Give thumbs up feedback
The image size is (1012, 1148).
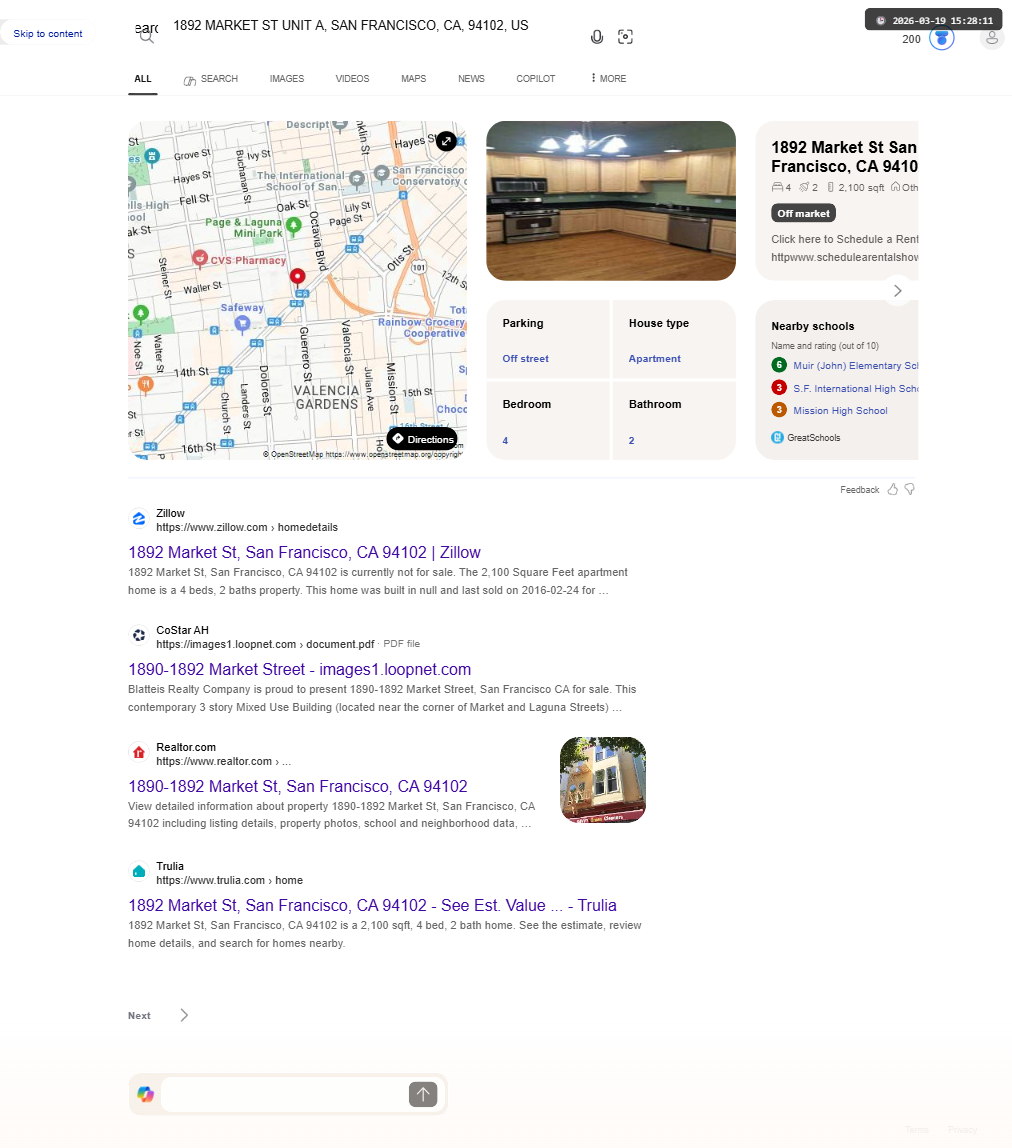[893, 489]
